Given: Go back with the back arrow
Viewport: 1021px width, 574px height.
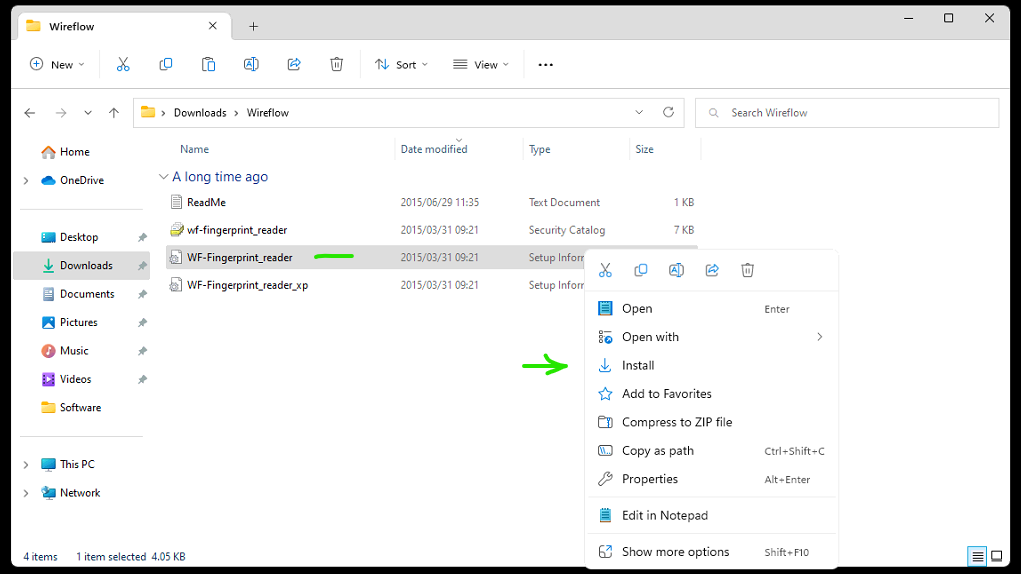Looking at the screenshot, I should point(30,113).
